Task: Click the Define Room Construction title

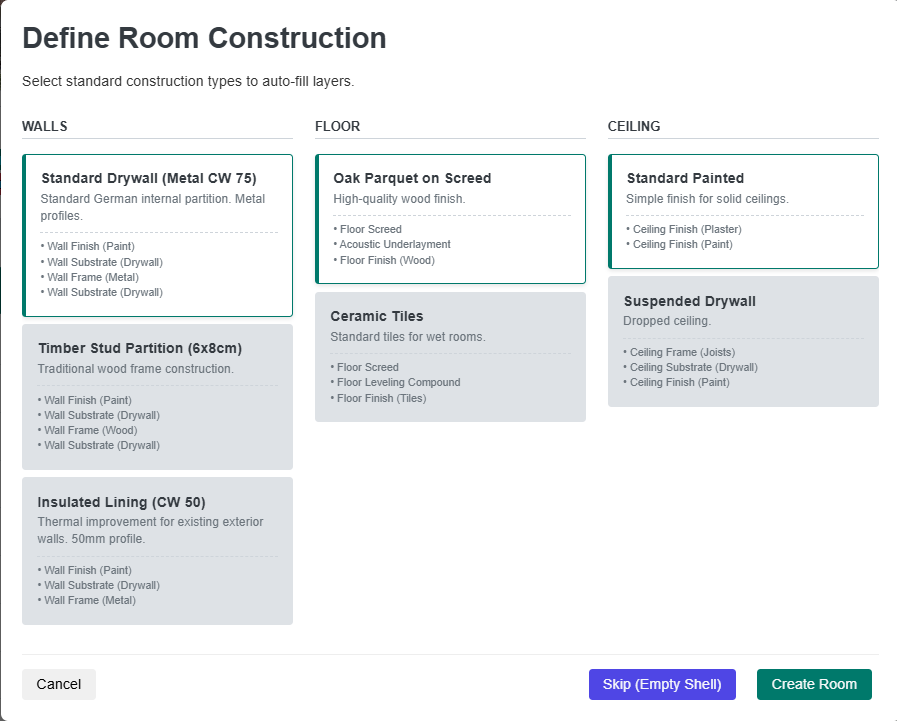Action: point(204,38)
